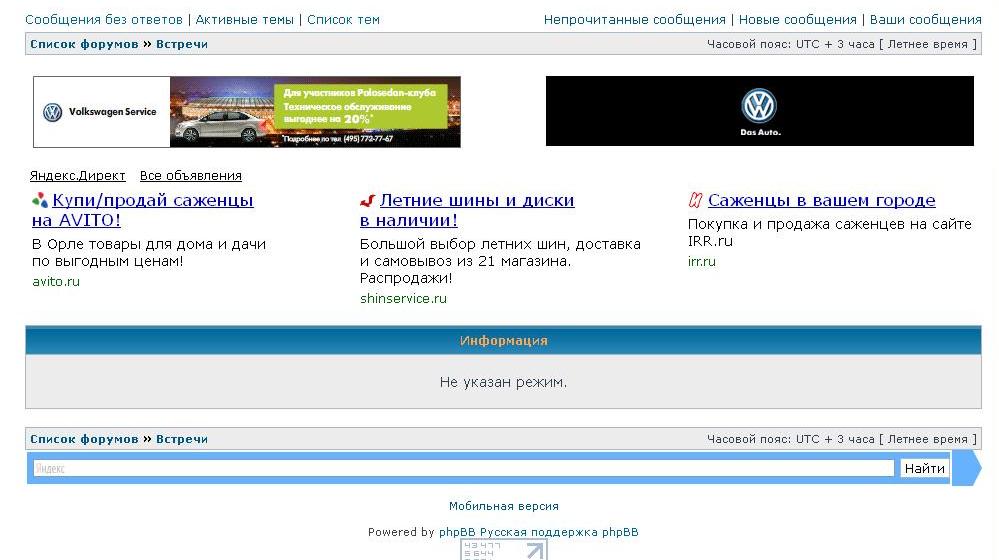Focus the Yandex search input field
Viewport: 999px width, 560px height.
[x=463, y=468]
